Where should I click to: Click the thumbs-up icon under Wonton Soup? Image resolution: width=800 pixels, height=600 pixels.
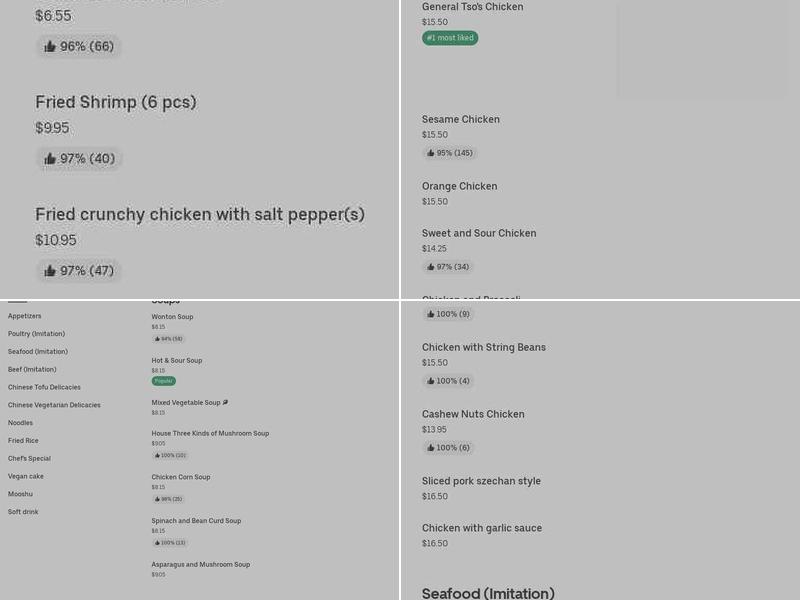coord(157,339)
